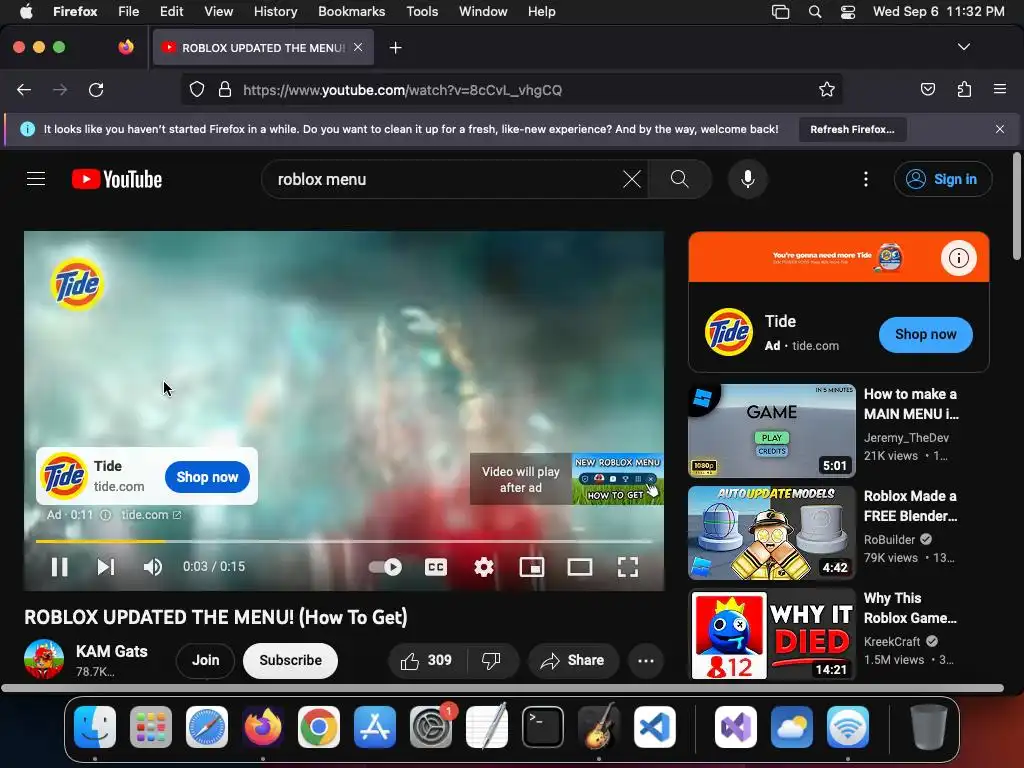Screen dimensions: 1024x768
Task: Enable miniplayer mode icon
Action: (x=532, y=567)
